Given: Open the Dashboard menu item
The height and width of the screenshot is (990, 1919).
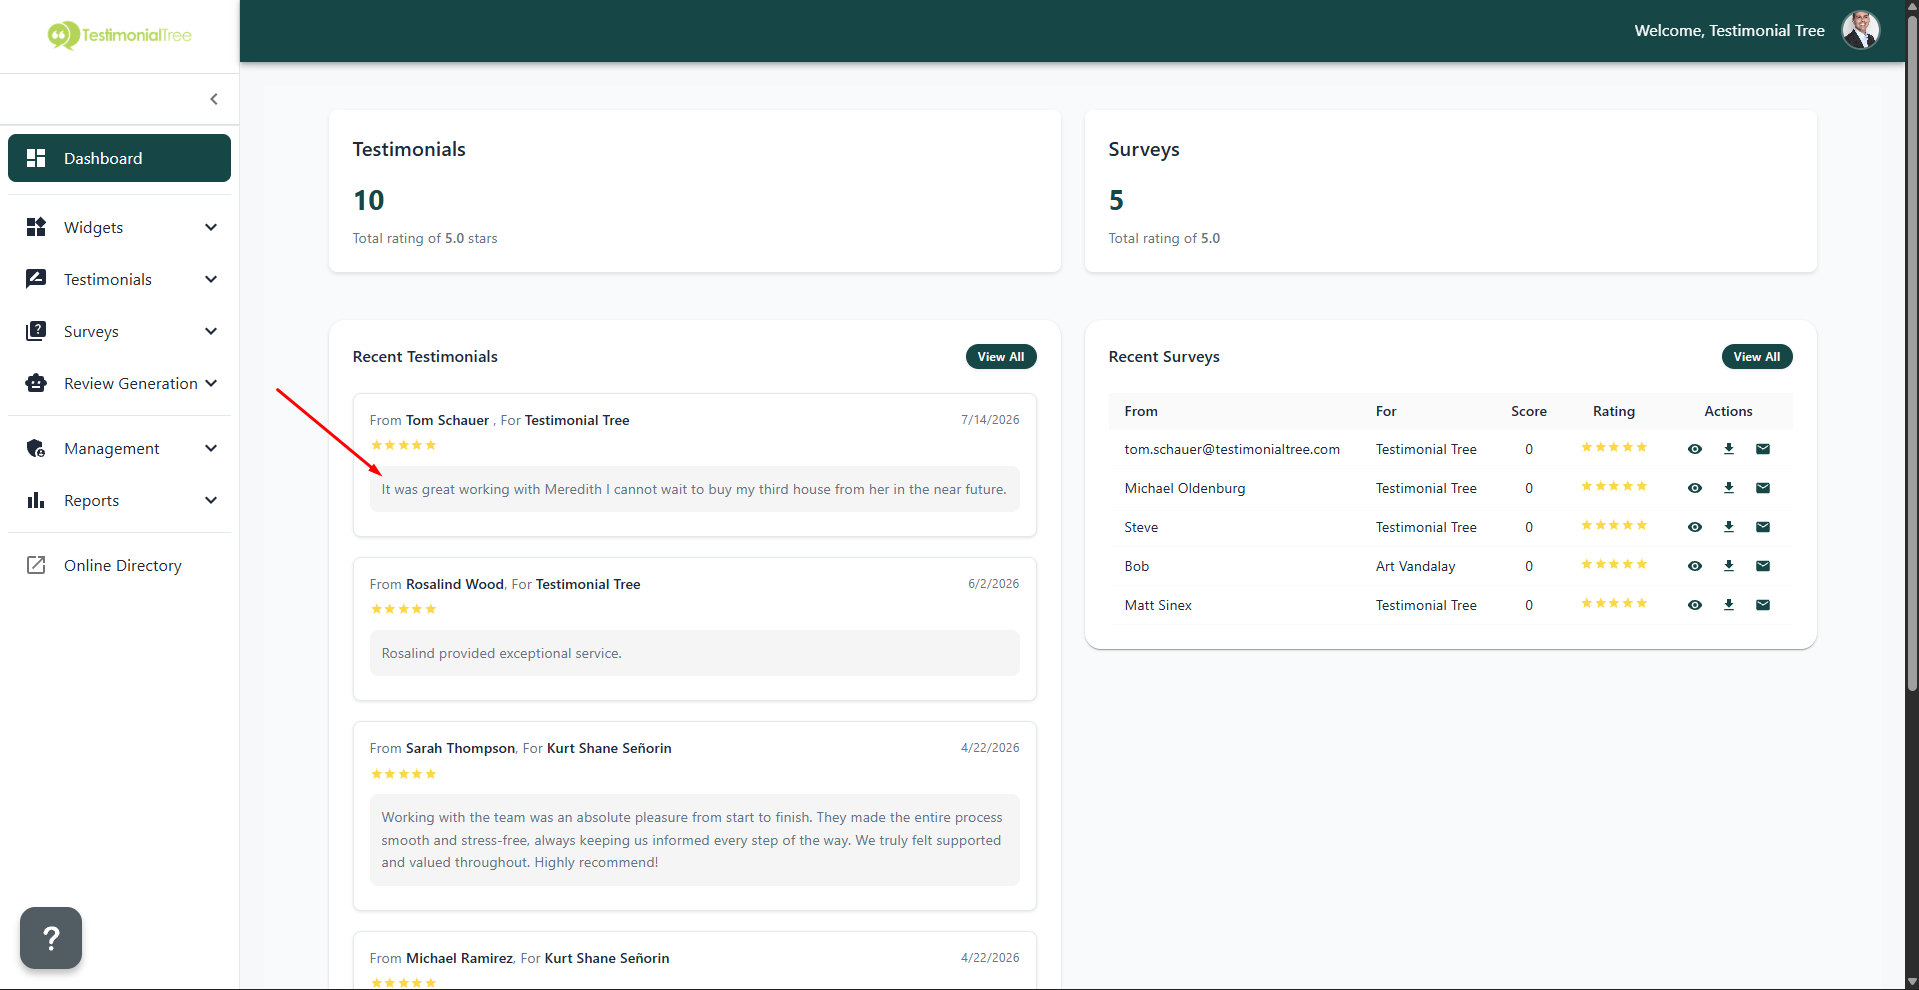Looking at the screenshot, I should (120, 158).
